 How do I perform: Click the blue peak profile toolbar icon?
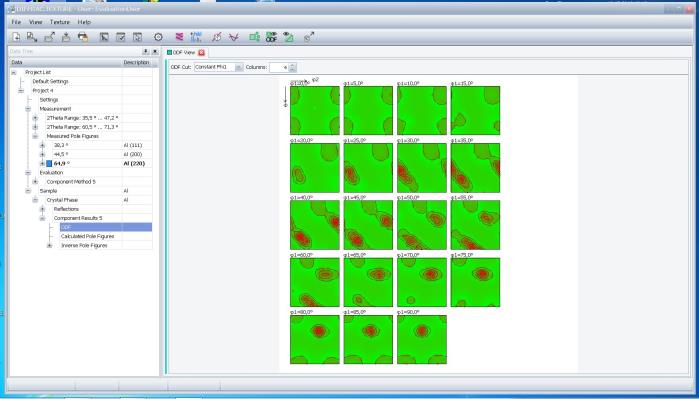click(196, 37)
